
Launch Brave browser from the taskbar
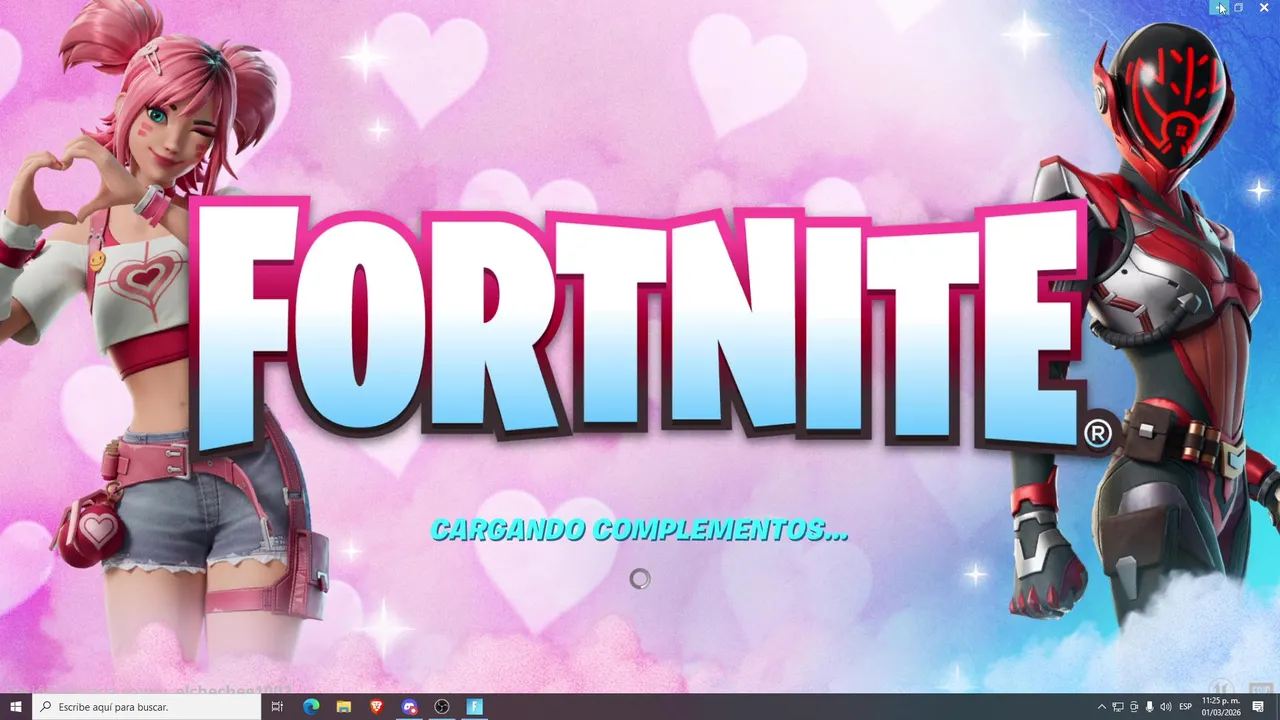[376, 707]
